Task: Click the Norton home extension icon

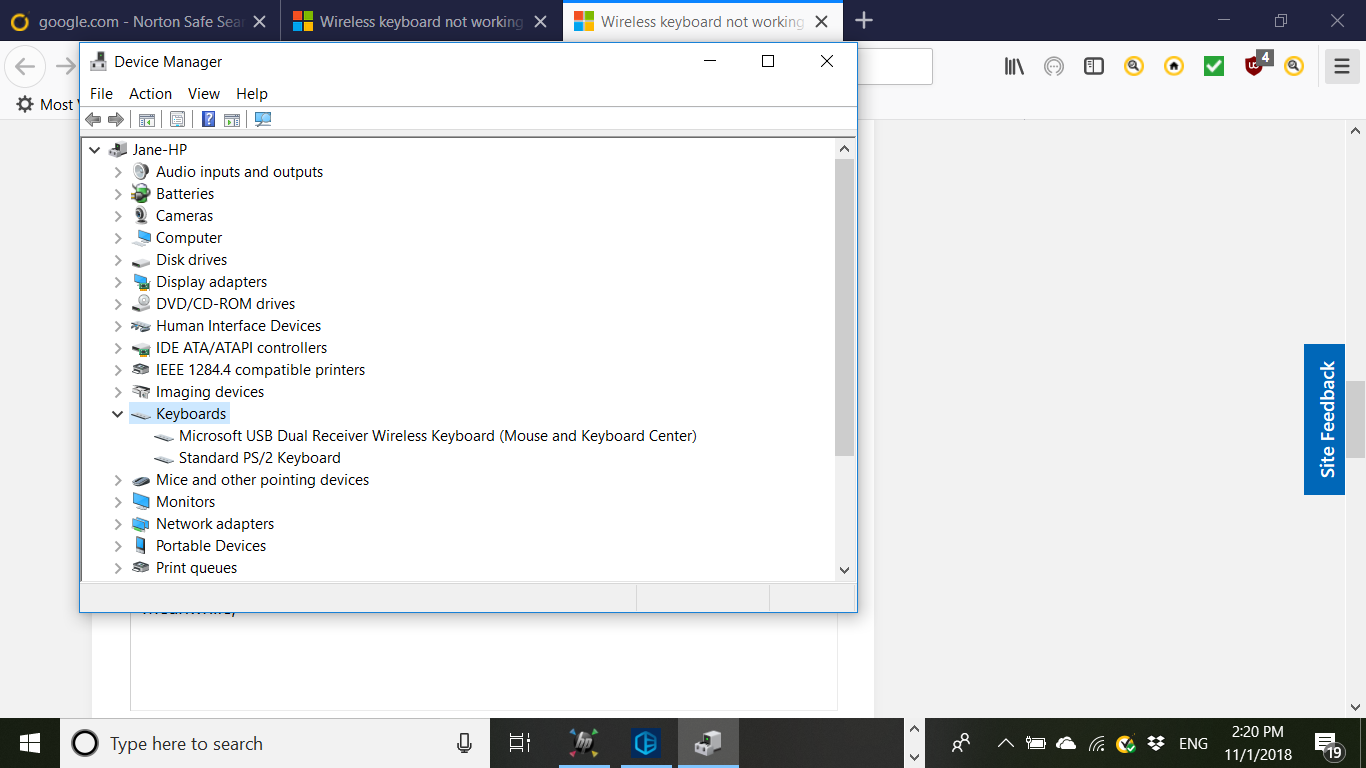Action: click(x=1174, y=67)
